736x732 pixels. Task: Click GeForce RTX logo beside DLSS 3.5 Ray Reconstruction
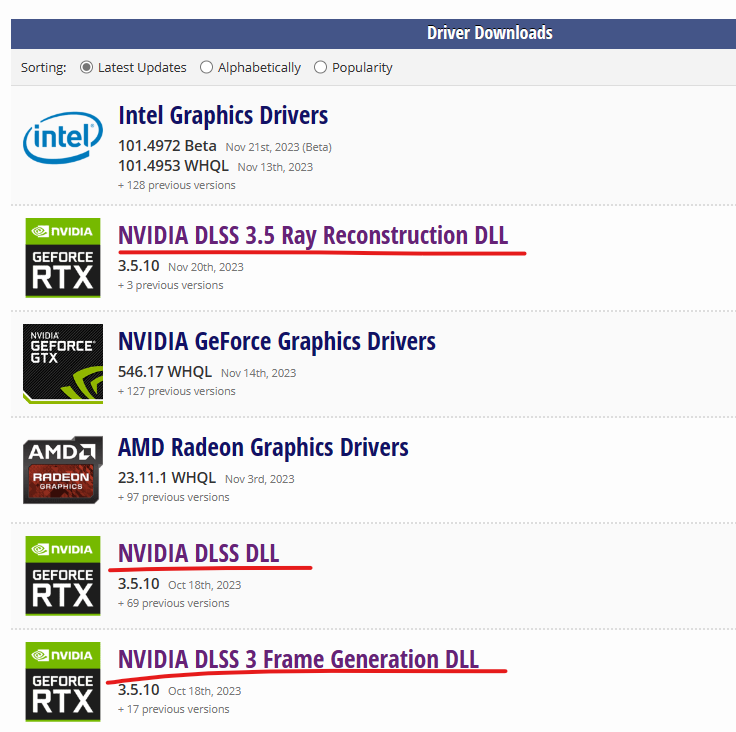point(63,257)
